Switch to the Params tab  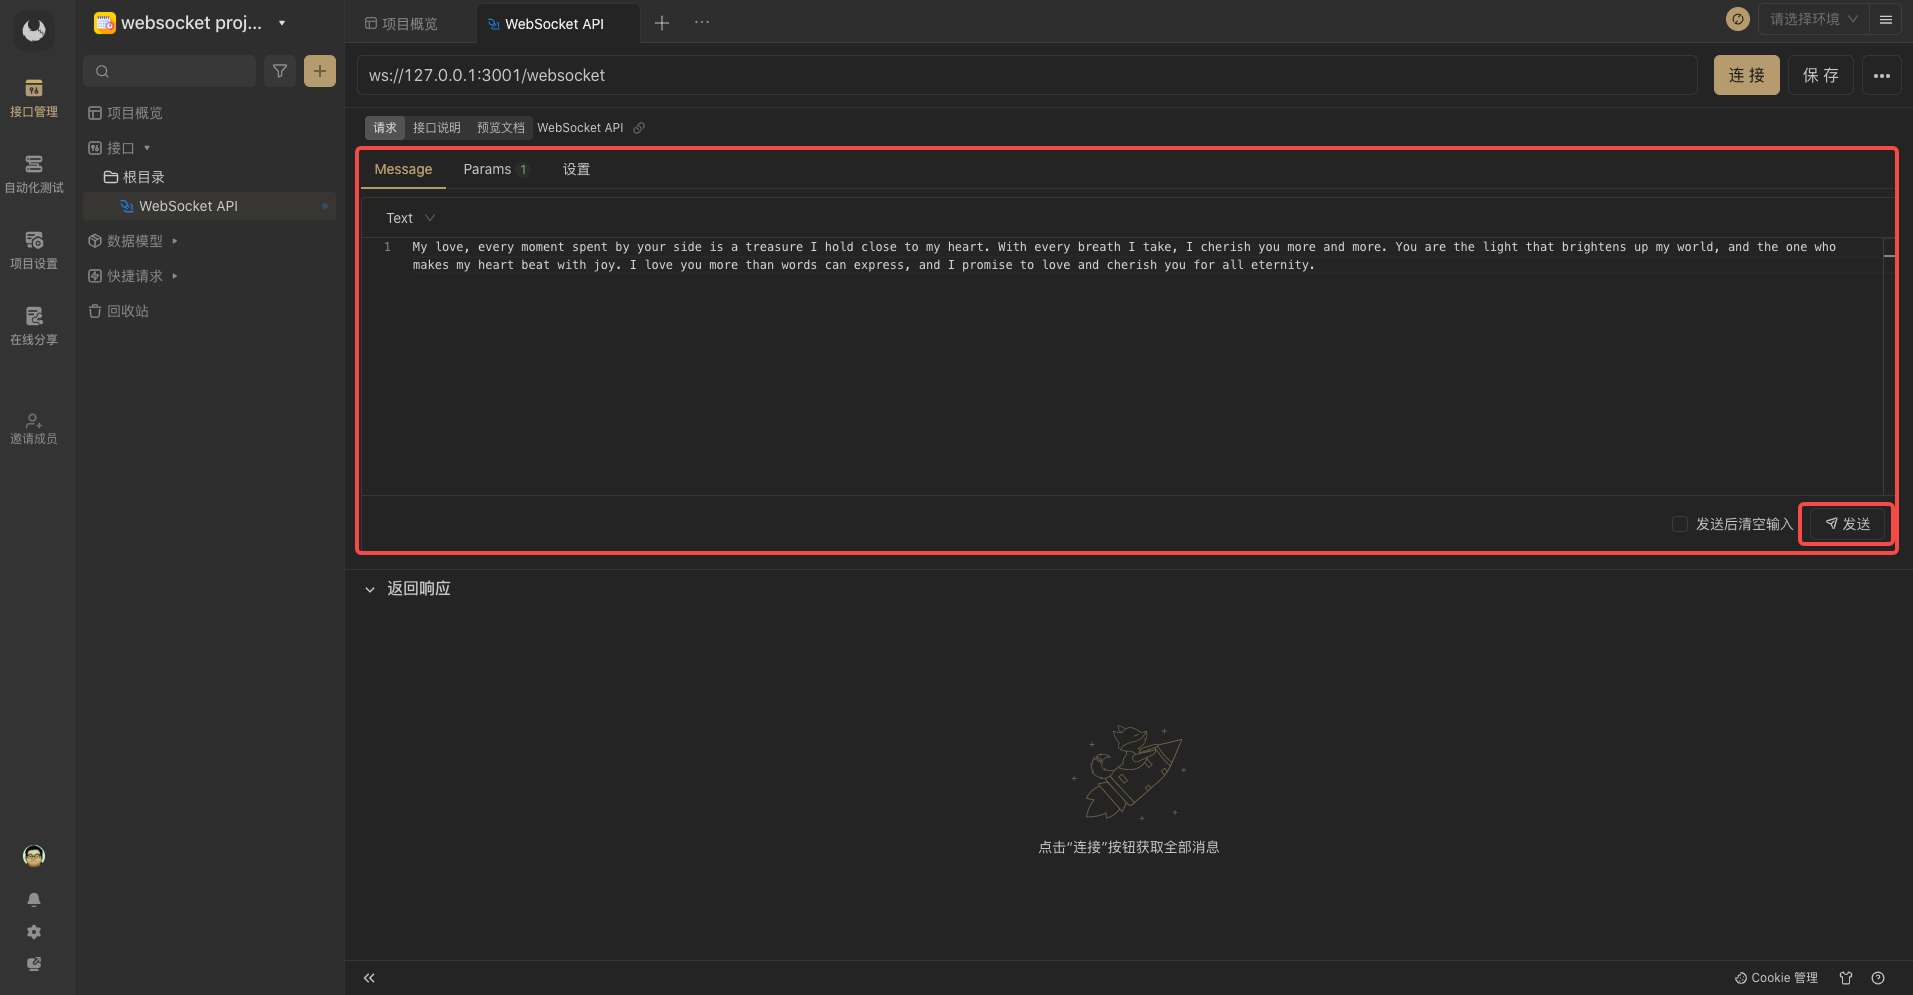(x=487, y=169)
